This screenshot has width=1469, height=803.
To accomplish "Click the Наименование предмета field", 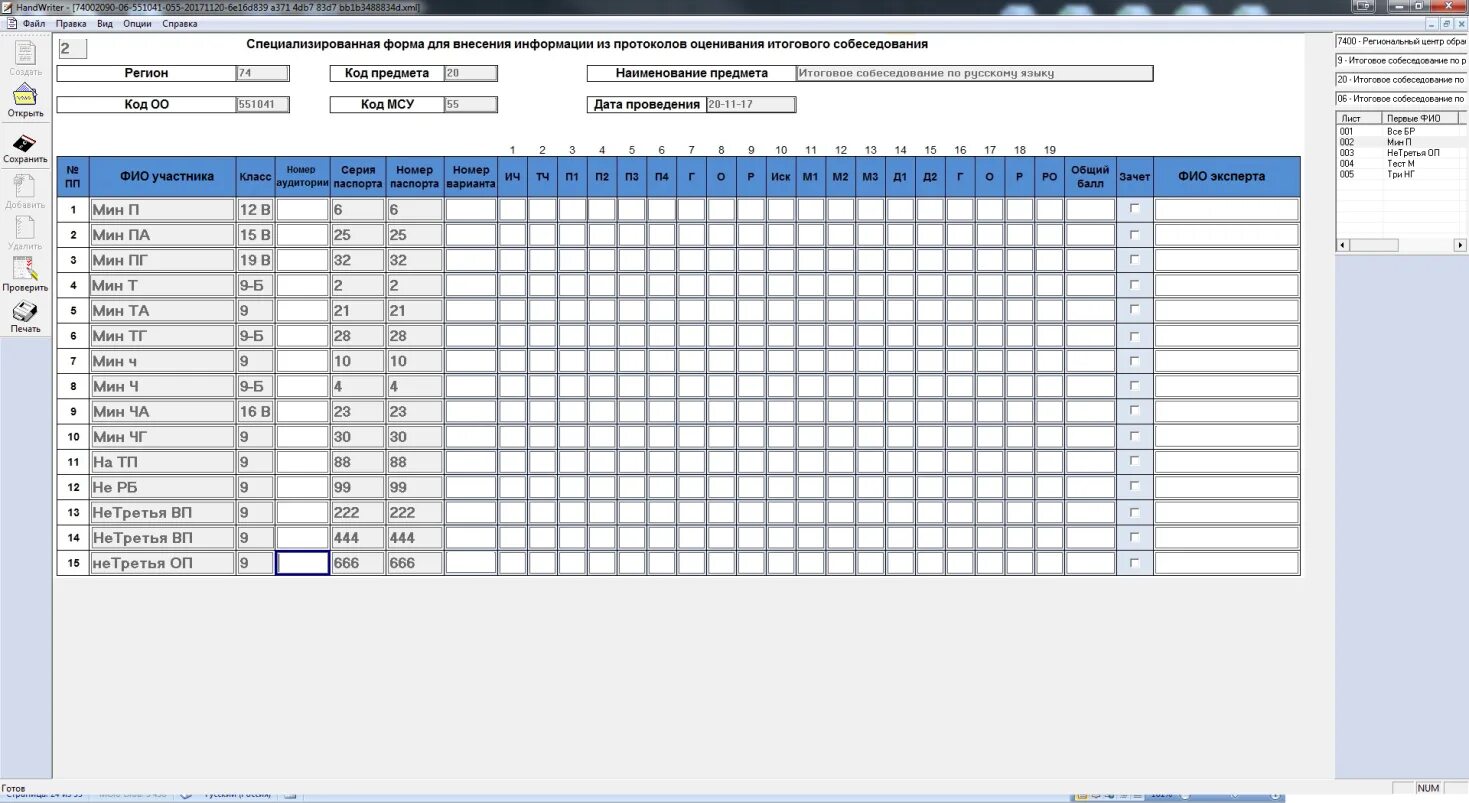I will pyautogui.click(x=974, y=73).
